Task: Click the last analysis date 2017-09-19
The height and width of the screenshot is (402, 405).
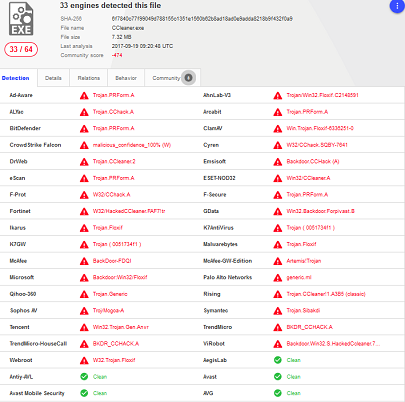Action: tap(142, 46)
